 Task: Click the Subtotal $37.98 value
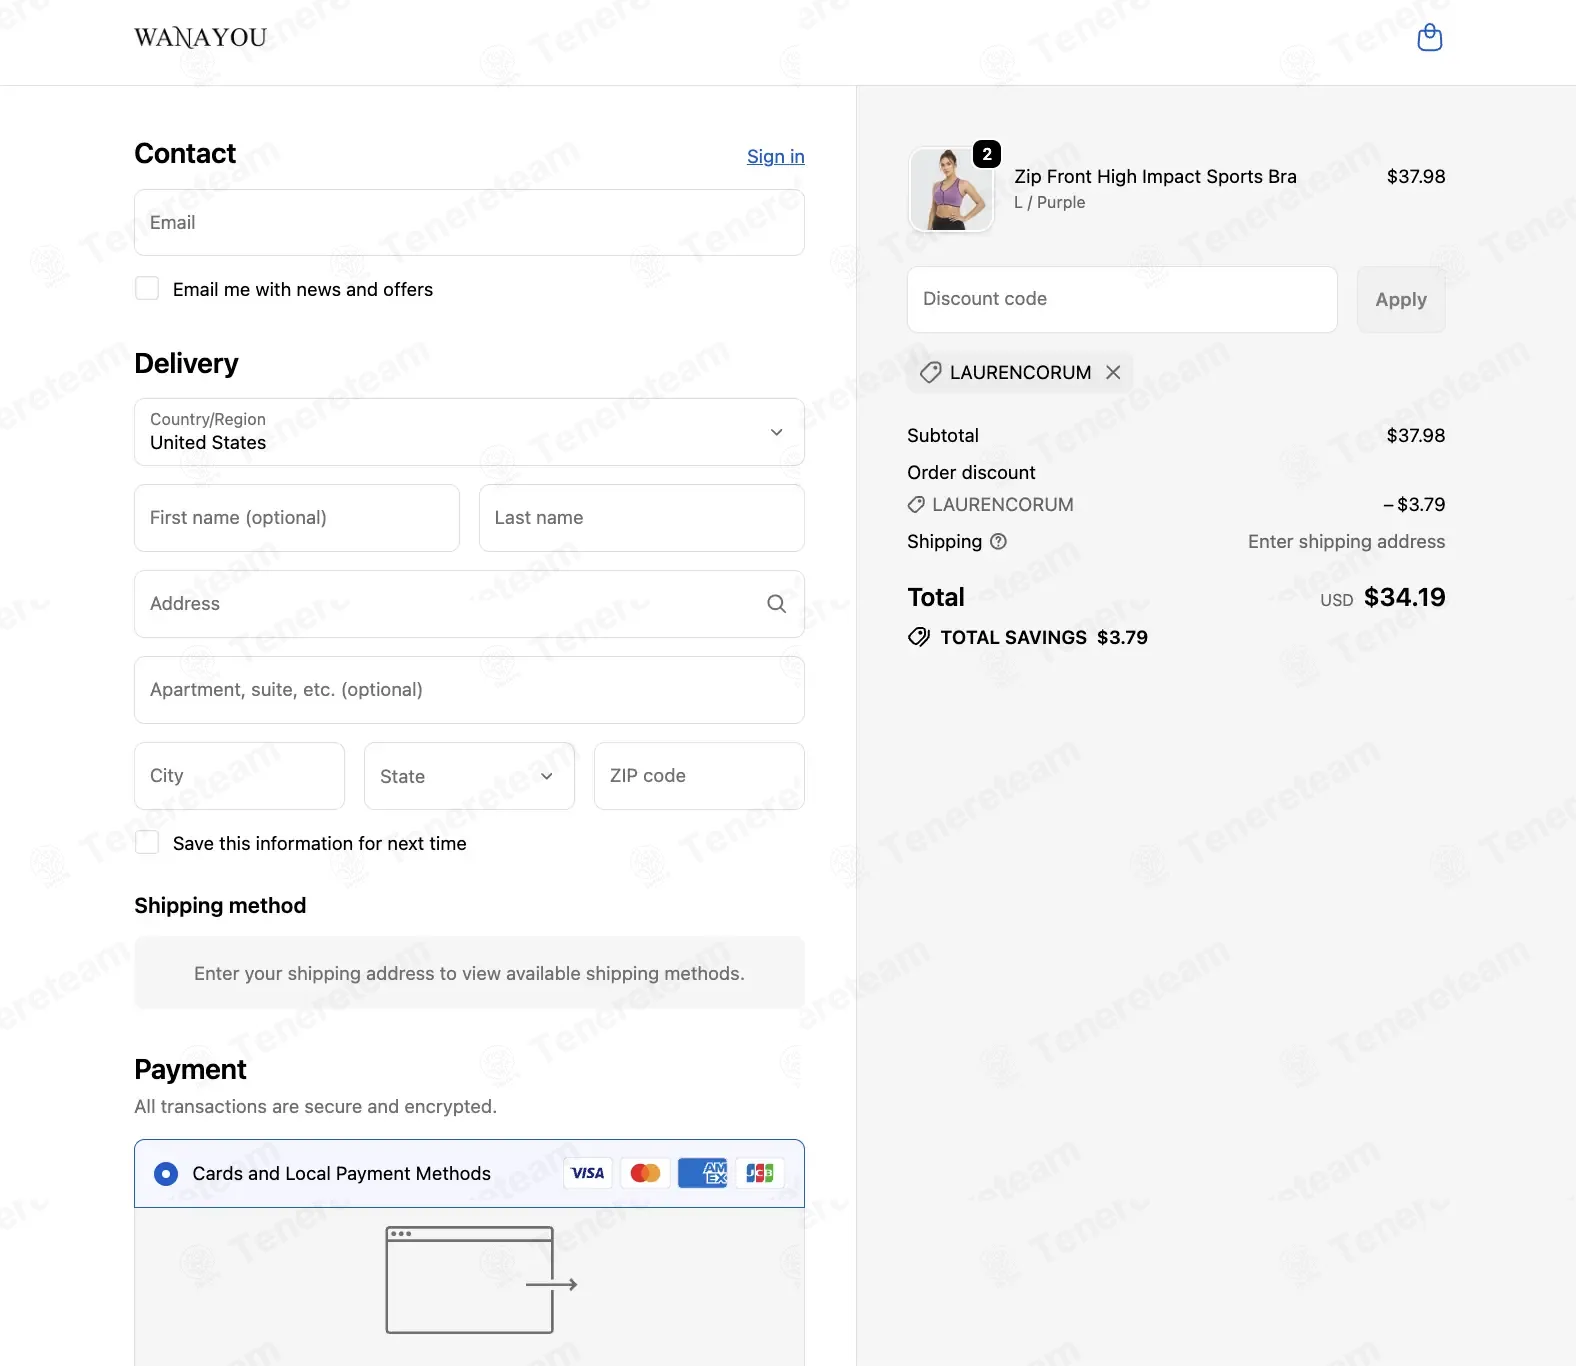tap(1416, 435)
